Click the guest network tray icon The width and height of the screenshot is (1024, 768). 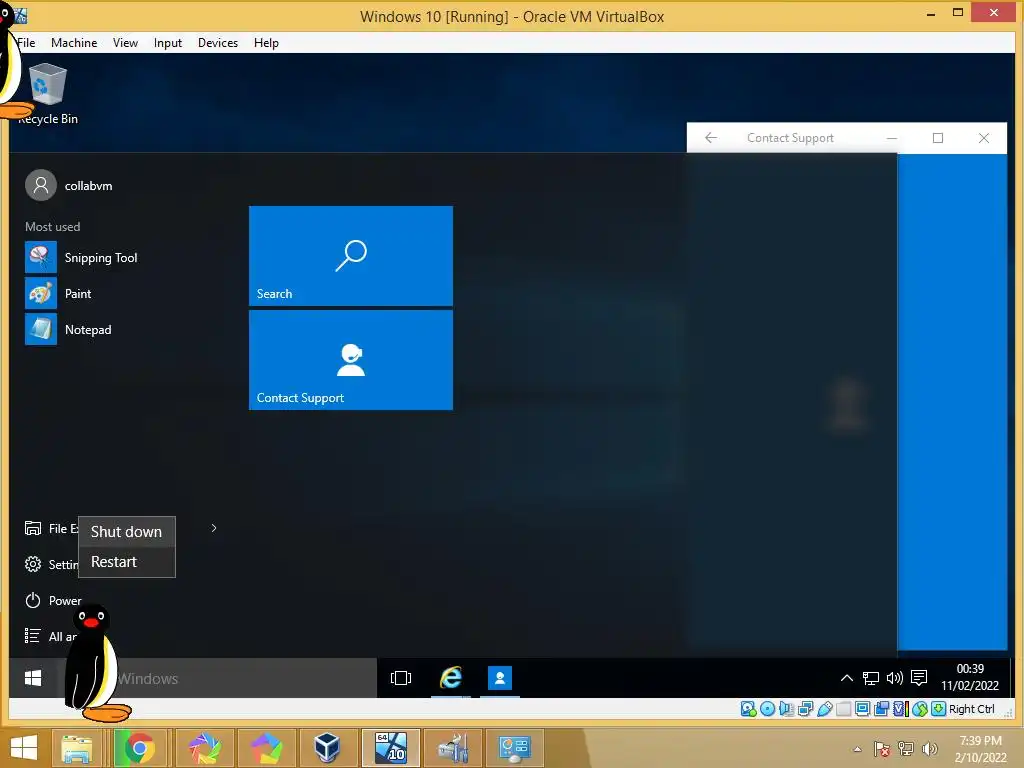[x=871, y=679]
